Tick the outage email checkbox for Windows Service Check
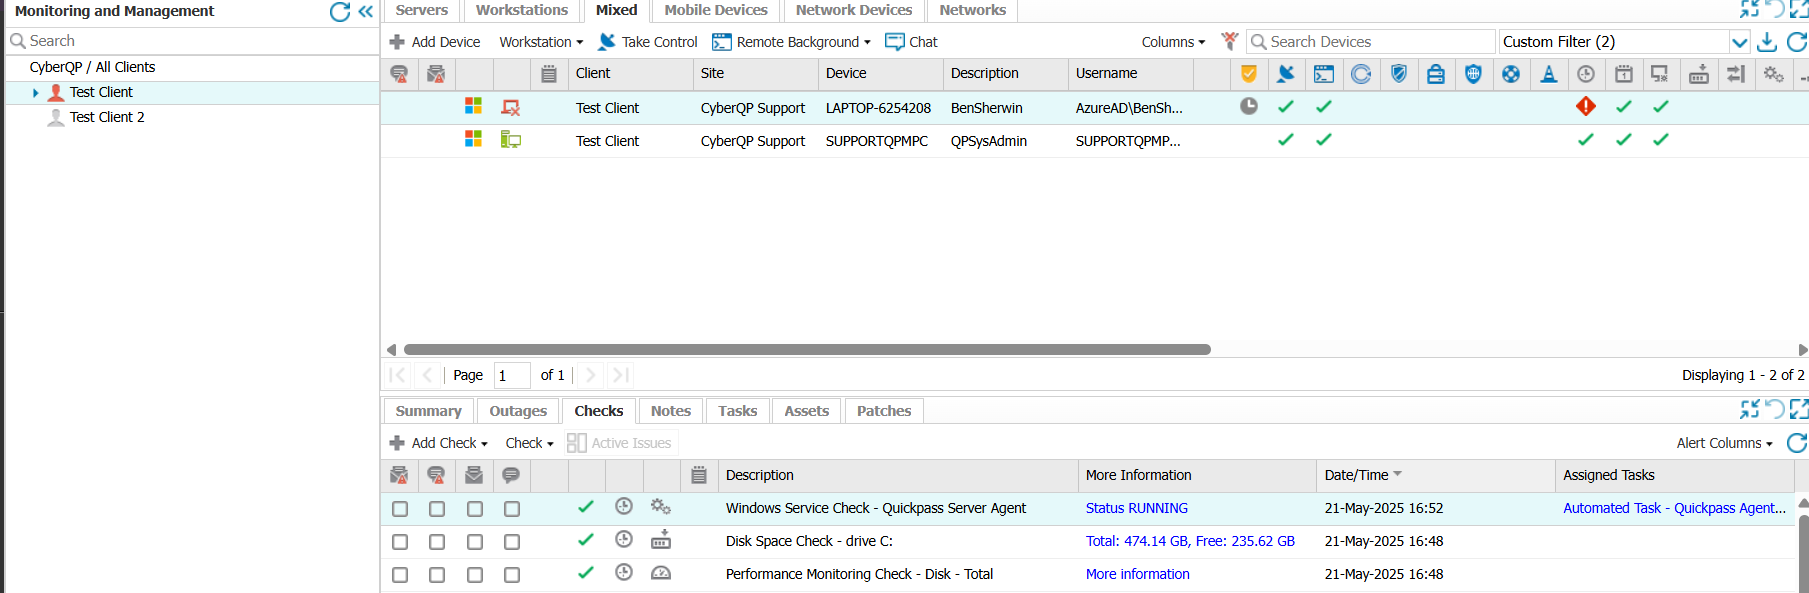 [400, 509]
